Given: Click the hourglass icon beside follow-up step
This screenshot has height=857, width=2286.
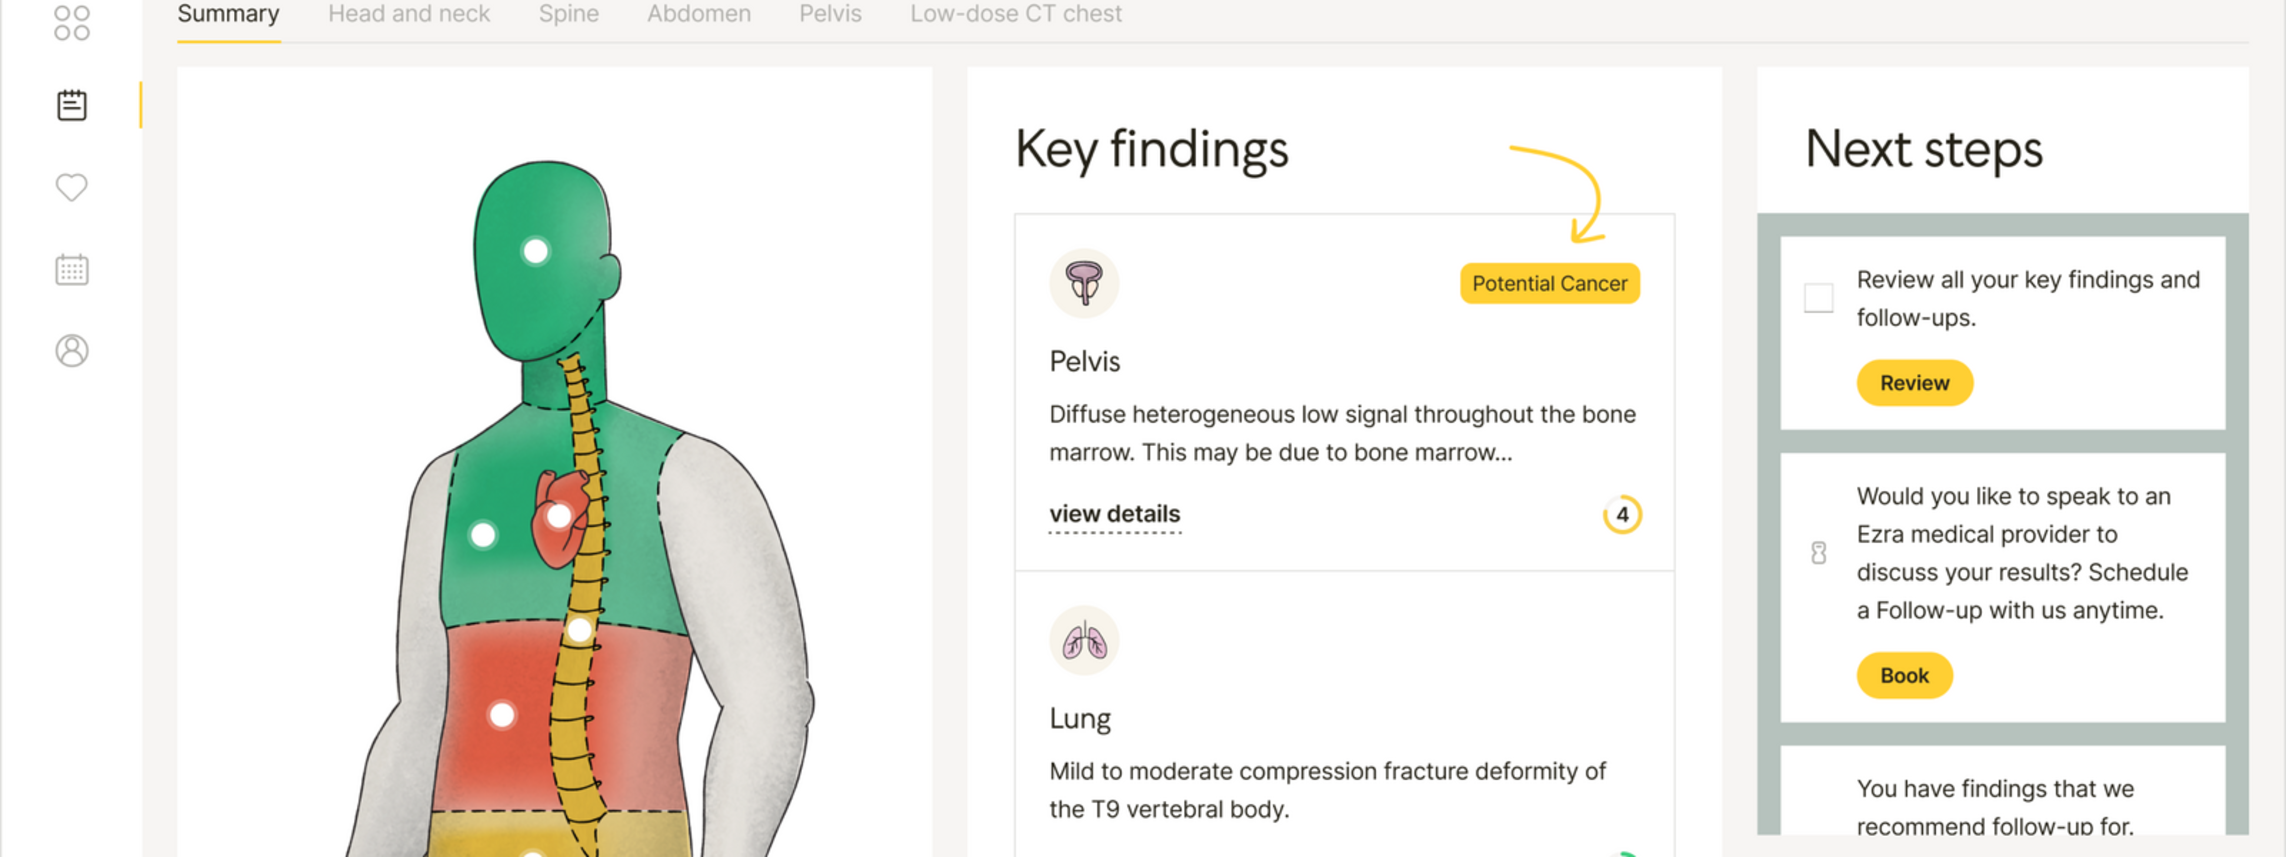Looking at the screenshot, I should 1819,553.
